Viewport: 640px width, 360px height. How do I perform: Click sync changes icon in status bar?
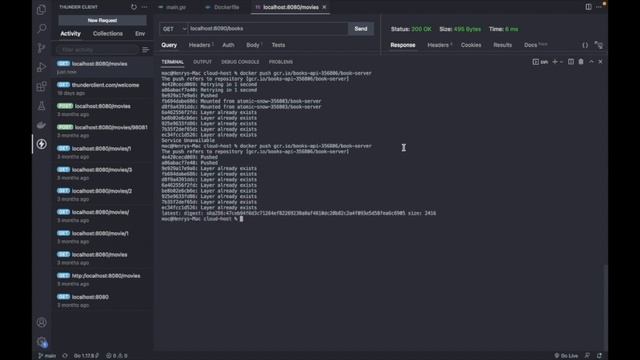pos(65,356)
